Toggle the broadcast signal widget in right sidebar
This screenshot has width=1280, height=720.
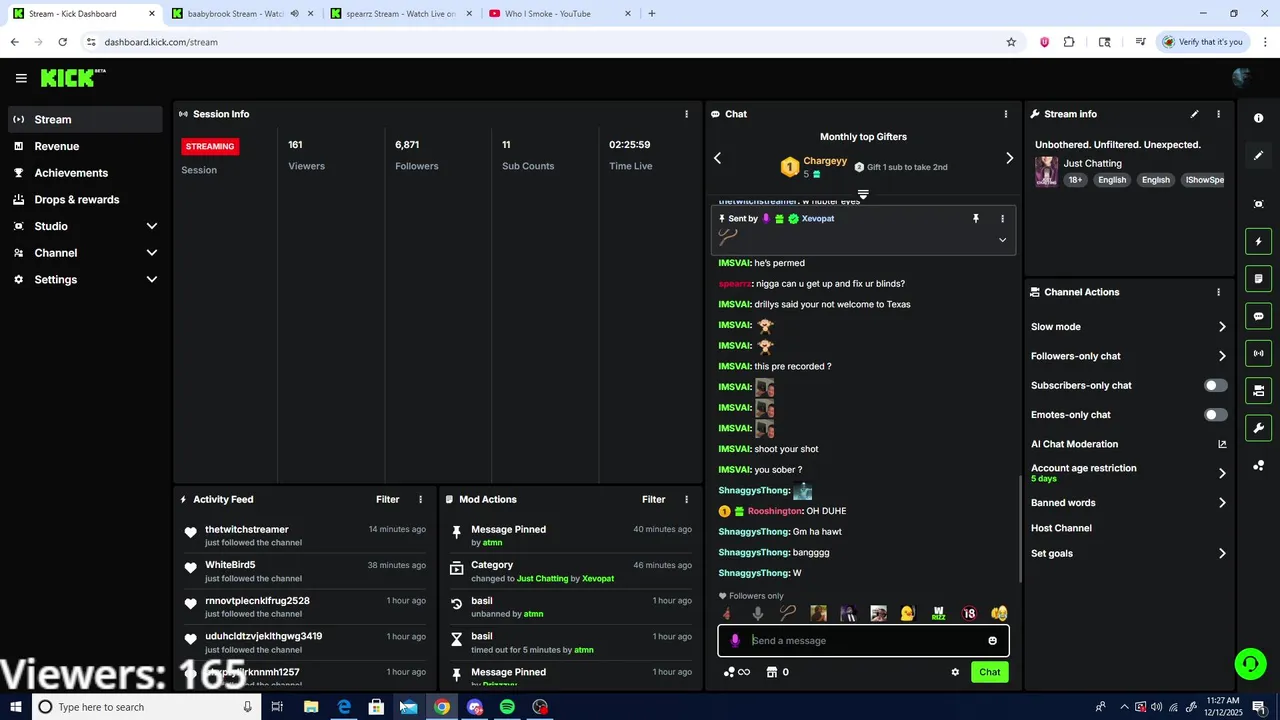(1258, 353)
